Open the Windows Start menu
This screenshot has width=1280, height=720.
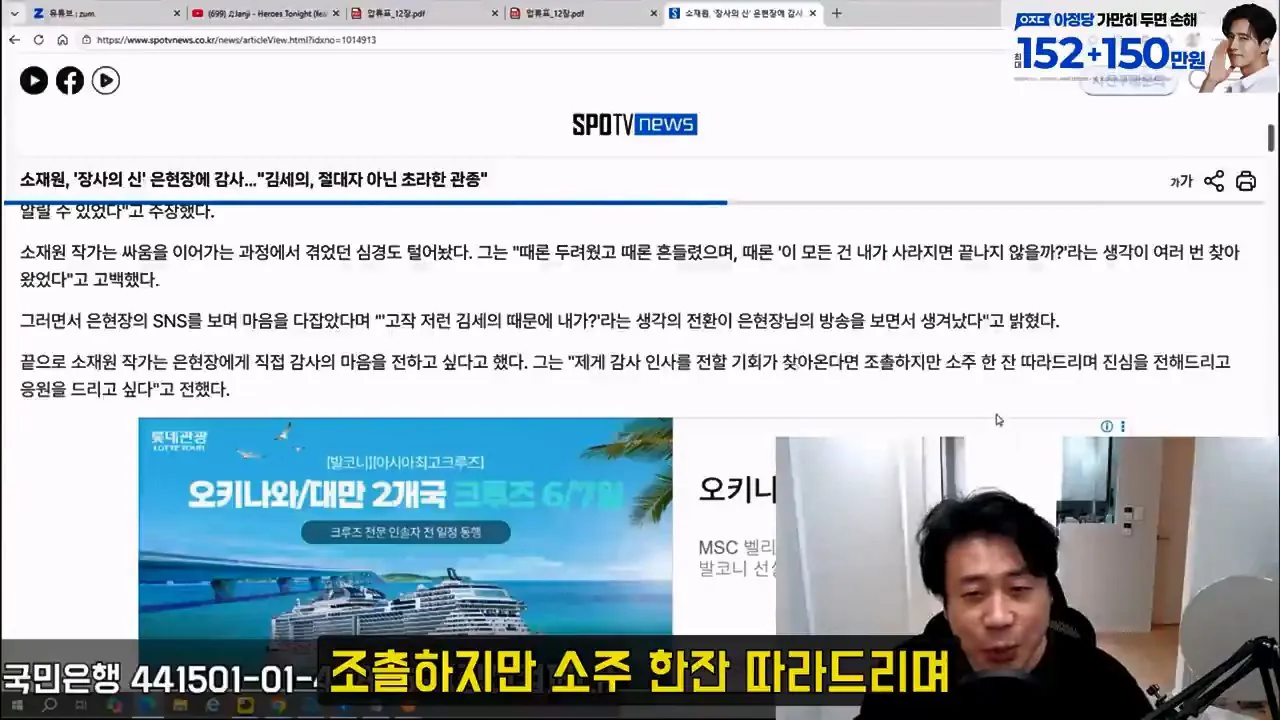[x=17, y=706]
